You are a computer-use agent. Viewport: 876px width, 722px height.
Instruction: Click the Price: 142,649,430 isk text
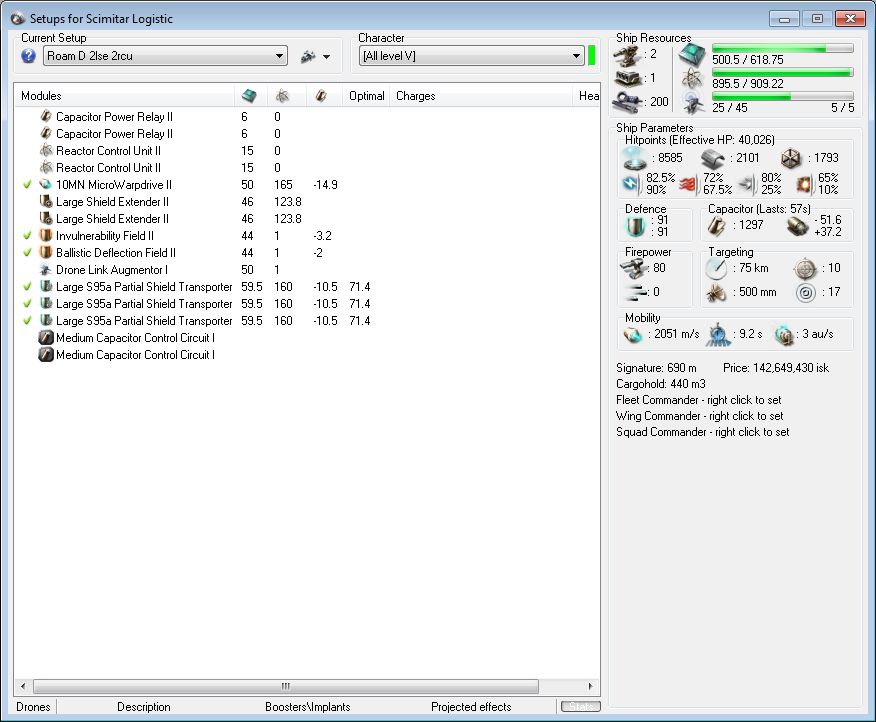click(x=776, y=368)
